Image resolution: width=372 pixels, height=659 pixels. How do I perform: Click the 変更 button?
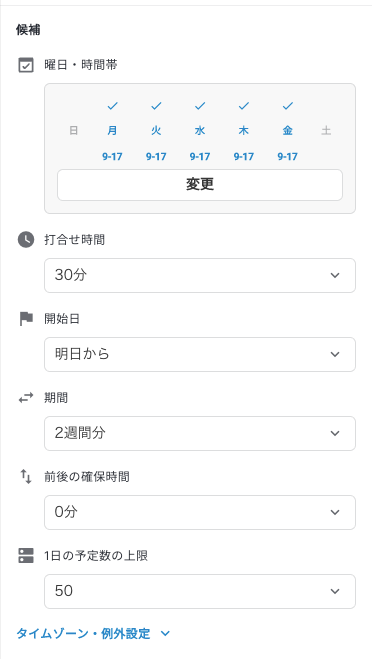[200, 185]
